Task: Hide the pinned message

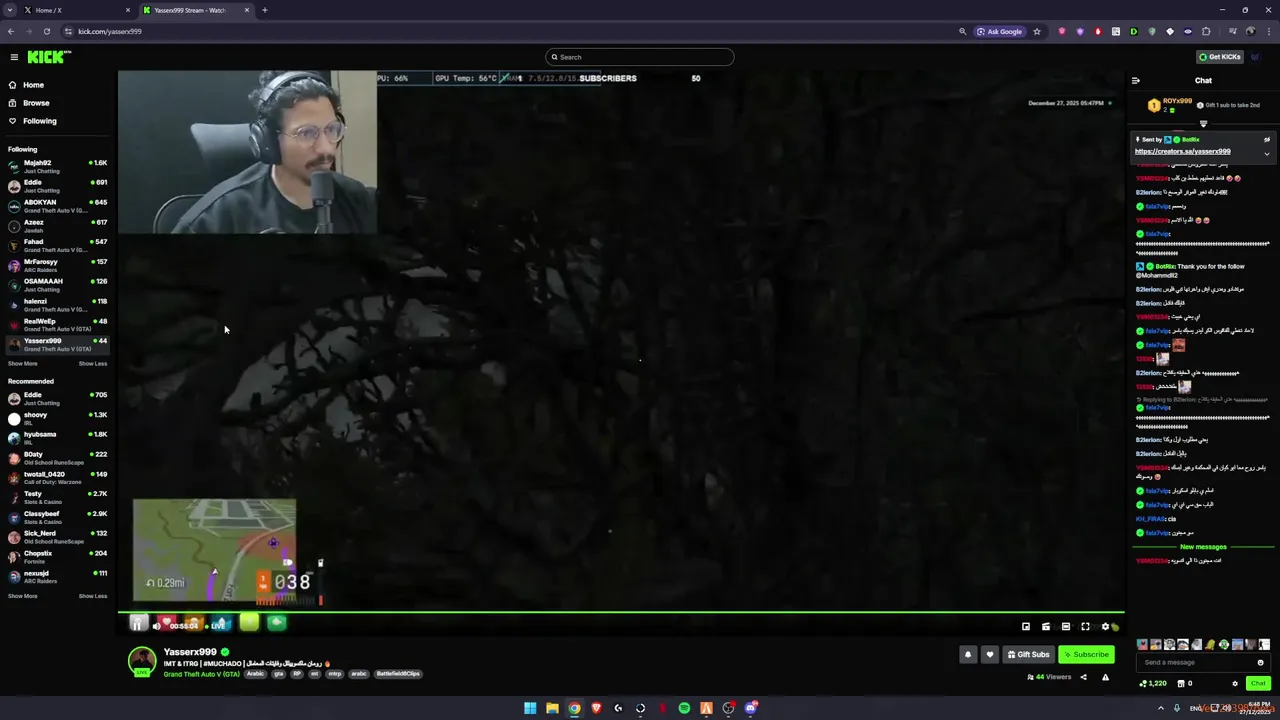Action: click(1267, 140)
